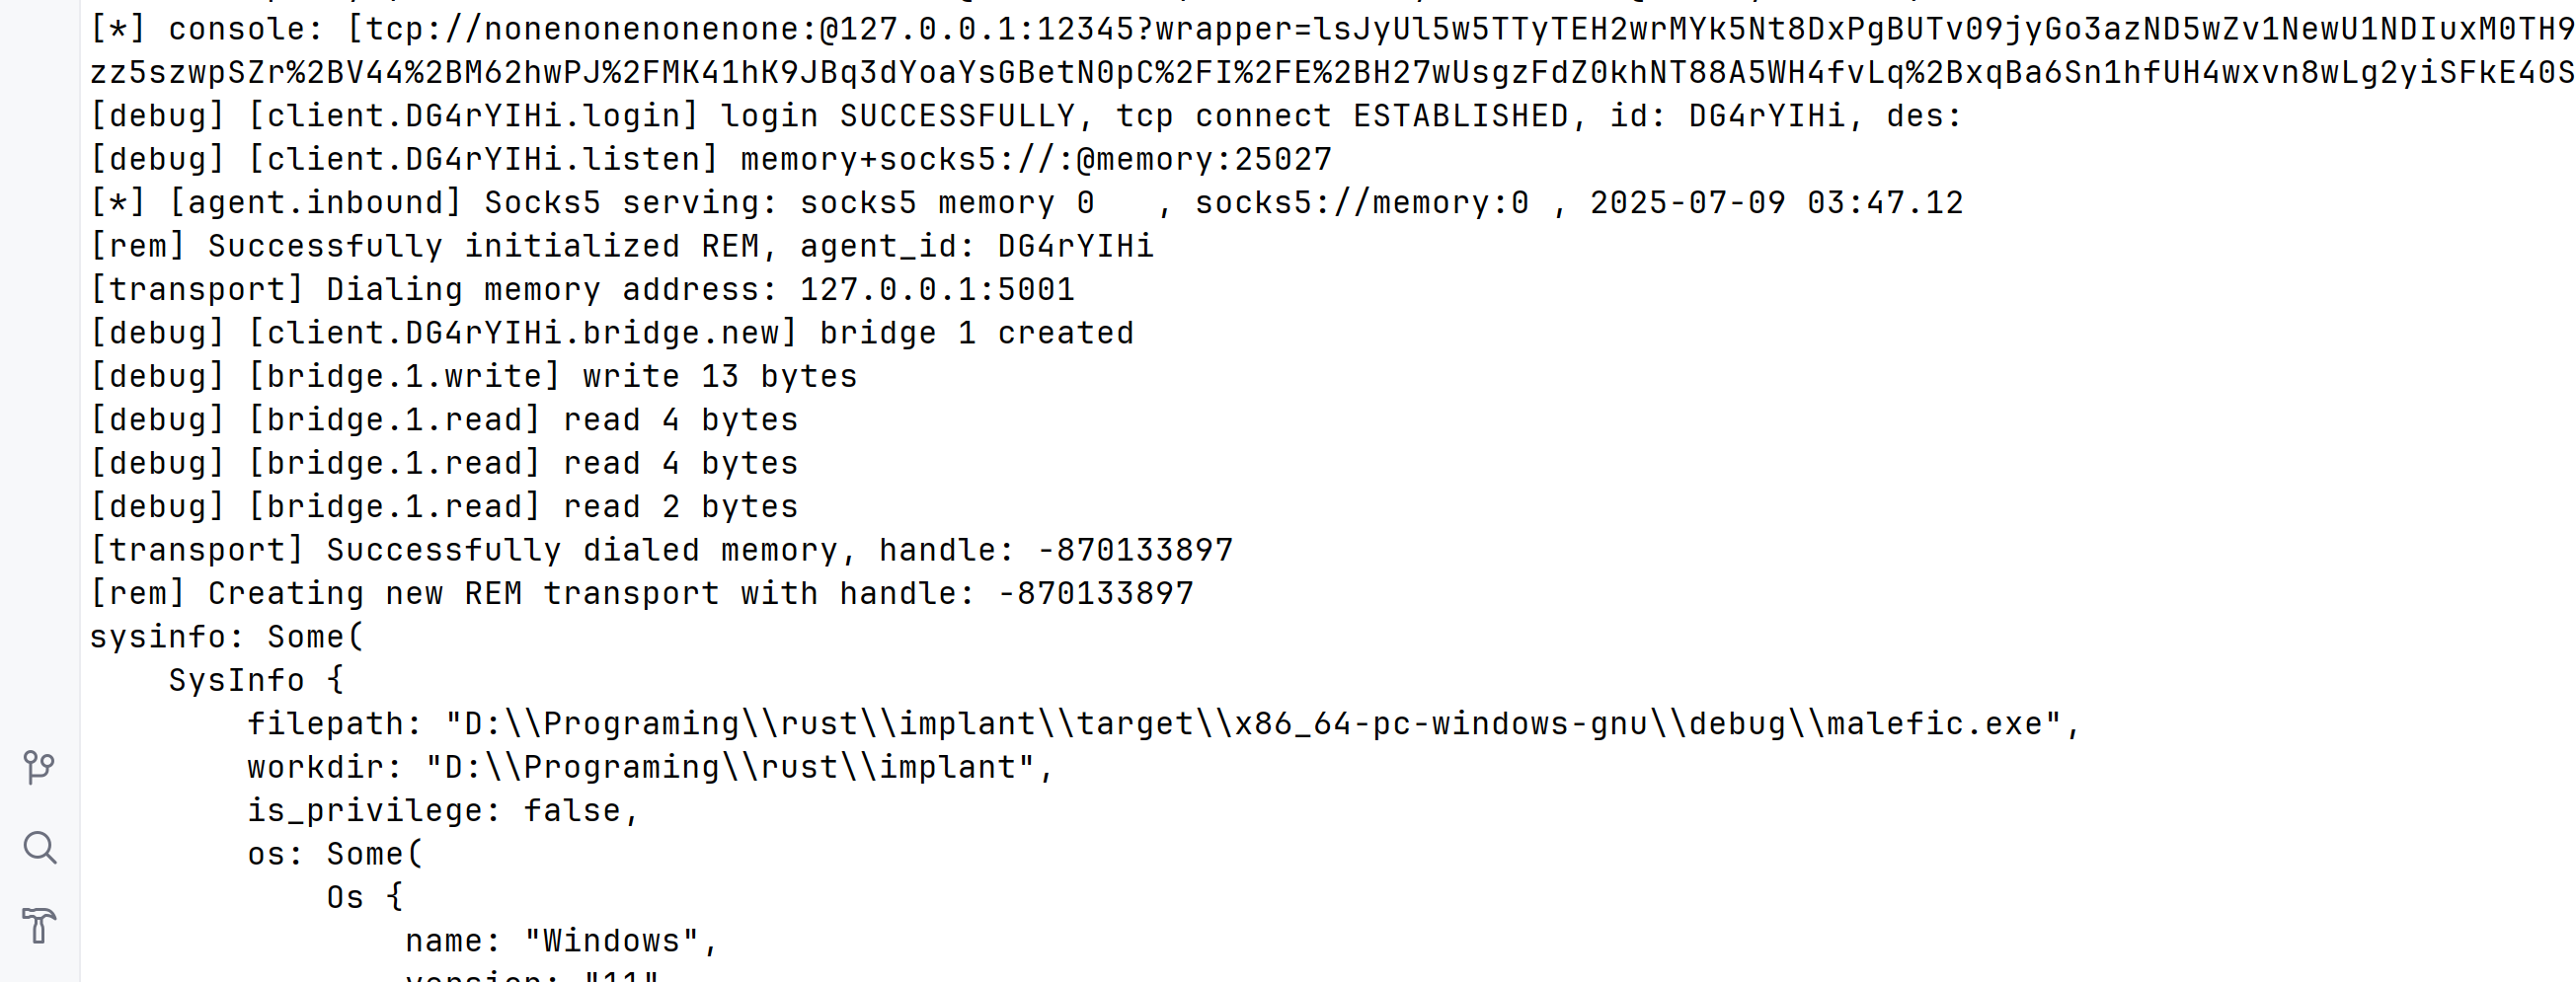The image size is (2576, 982).
Task: Click the 'read 2 bytes' debug line
Action: pos(444,507)
